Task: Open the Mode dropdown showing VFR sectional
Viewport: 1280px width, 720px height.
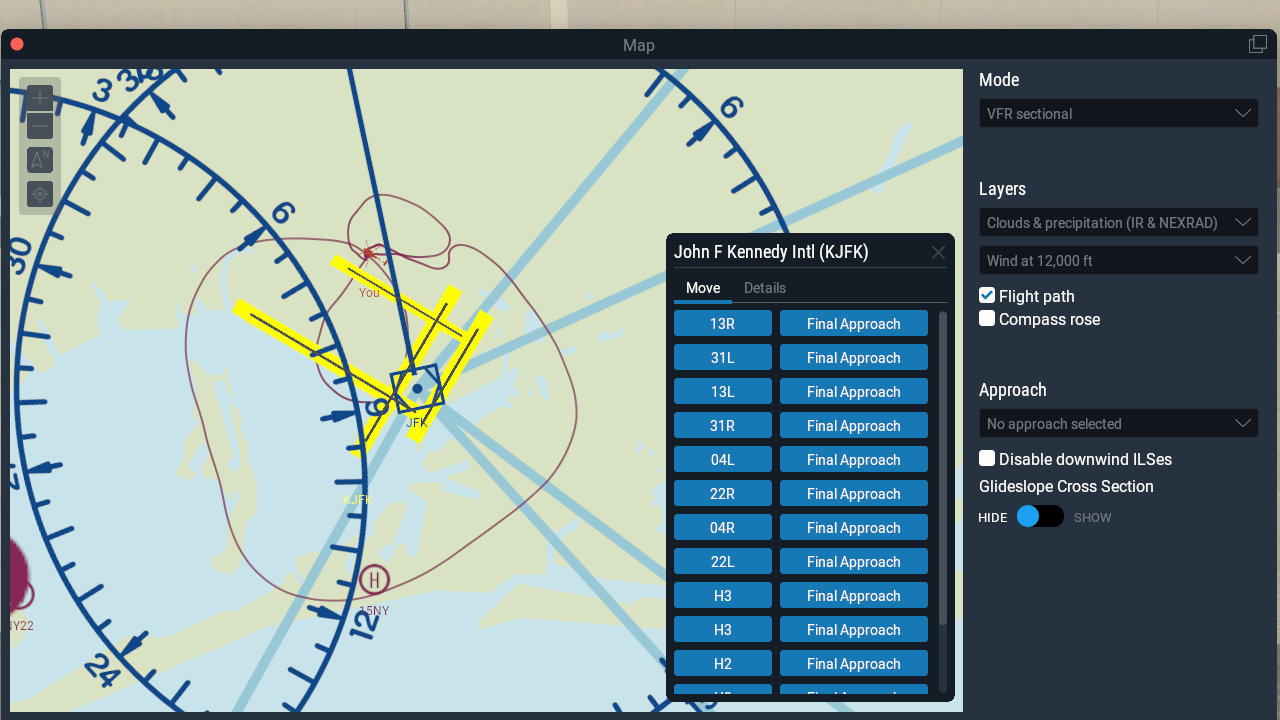Action: (1119, 113)
